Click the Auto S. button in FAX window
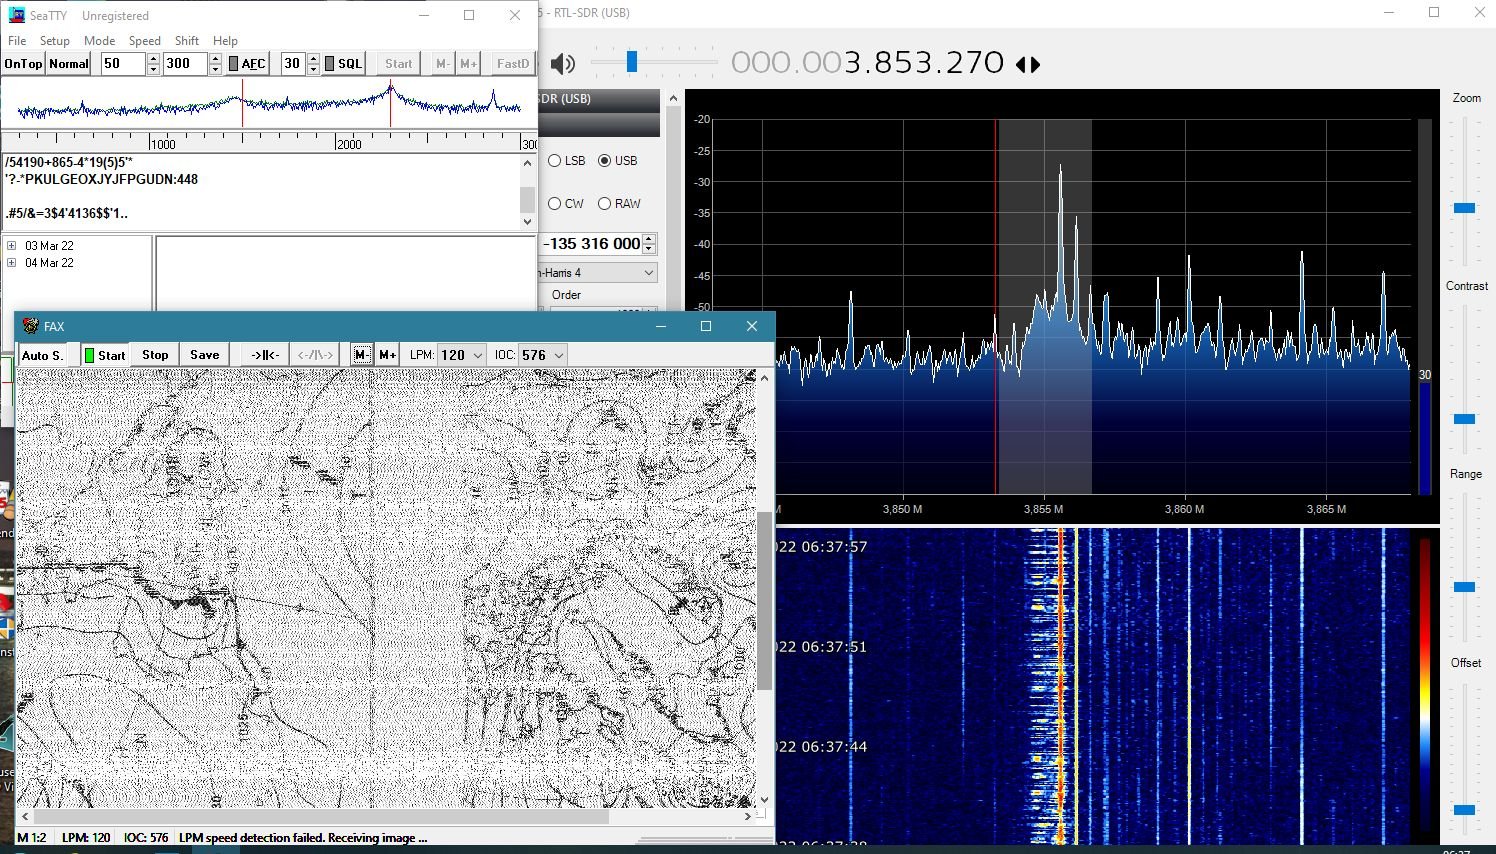Viewport: 1496px width, 854px height. click(x=43, y=355)
